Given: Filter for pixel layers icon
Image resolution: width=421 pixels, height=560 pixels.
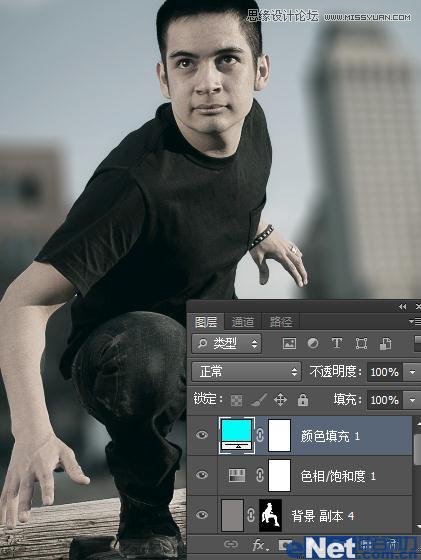Looking at the screenshot, I should 289,344.
